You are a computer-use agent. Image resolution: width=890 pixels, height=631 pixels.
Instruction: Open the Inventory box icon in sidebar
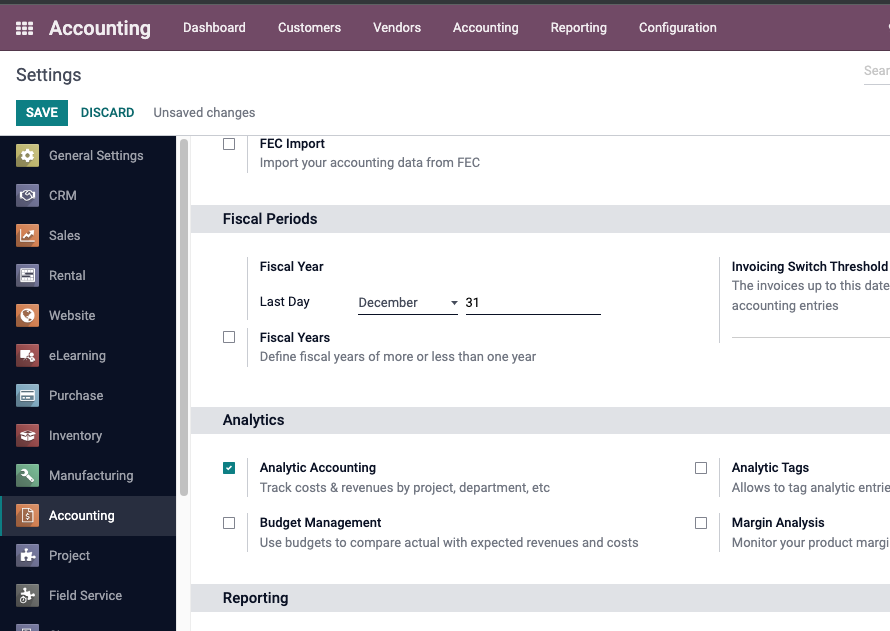pyautogui.click(x=28, y=436)
